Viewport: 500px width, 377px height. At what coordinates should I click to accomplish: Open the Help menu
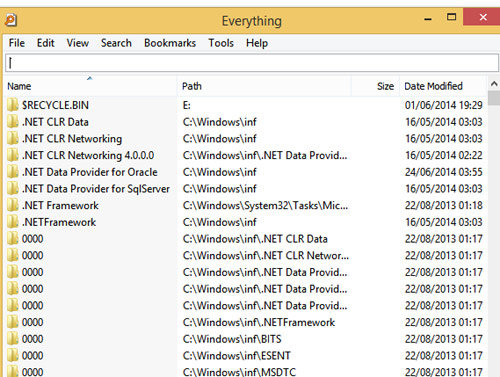pos(257,43)
